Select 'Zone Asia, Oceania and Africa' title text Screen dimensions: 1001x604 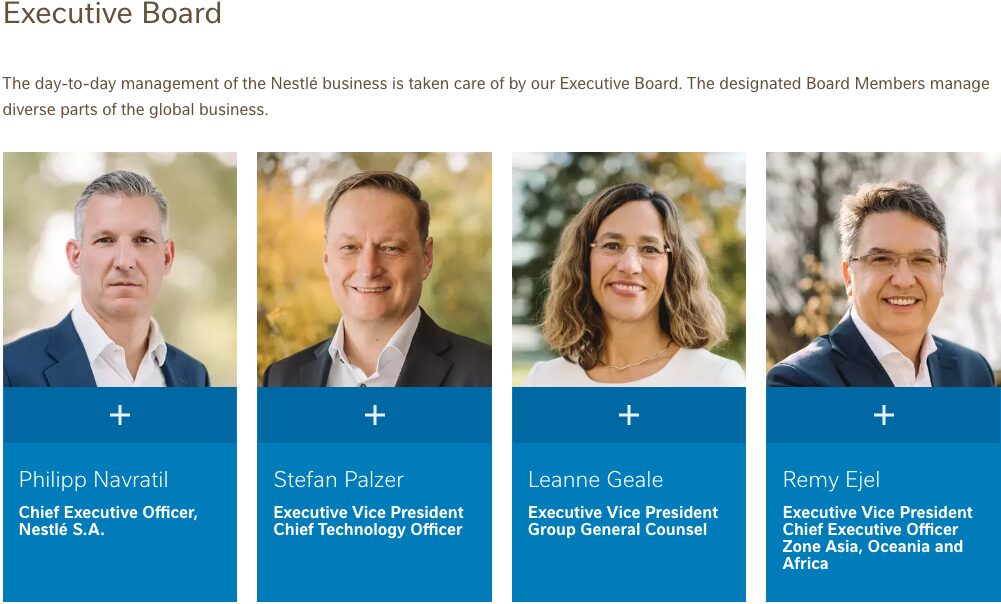pos(873,555)
